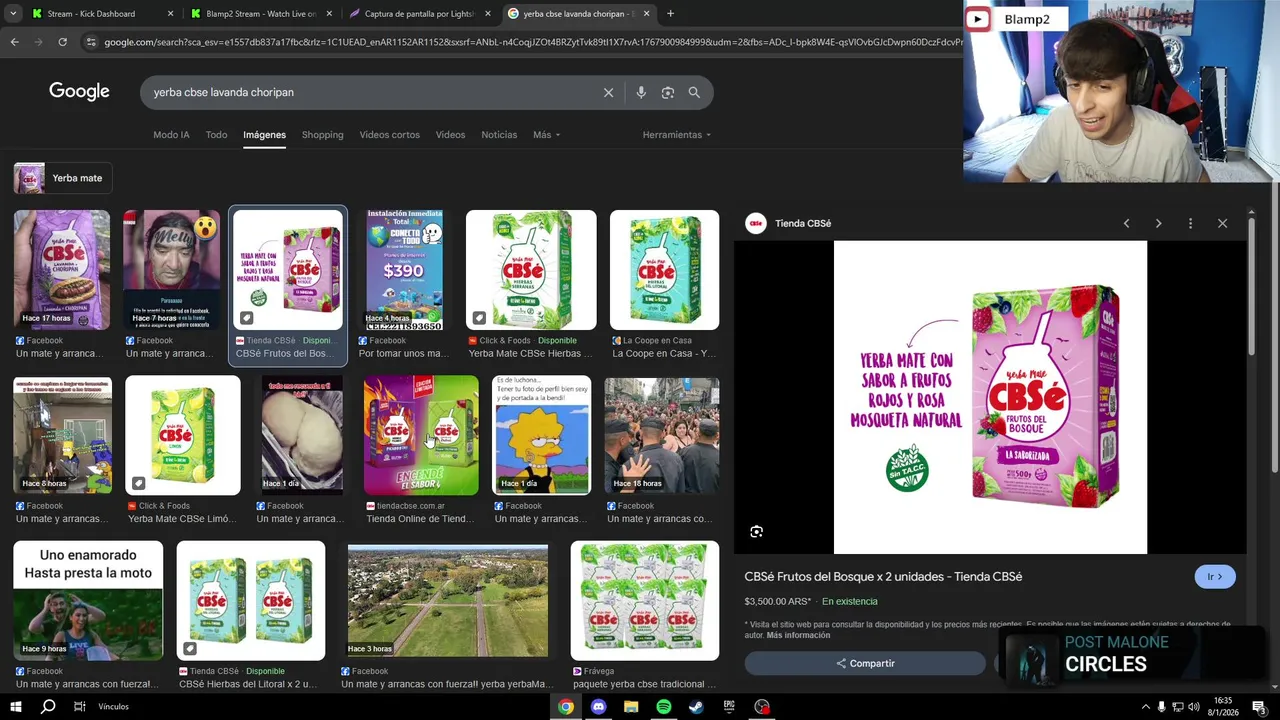Open Windows taskbar search

tap(47, 706)
